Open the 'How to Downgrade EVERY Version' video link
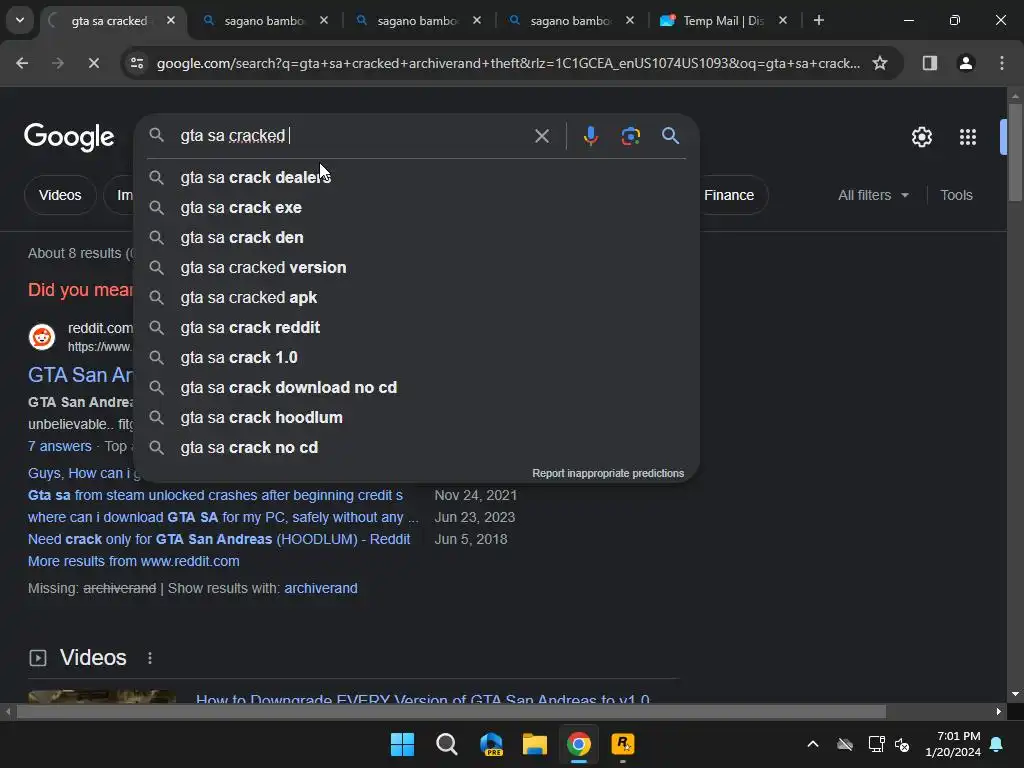The width and height of the screenshot is (1024, 768). pyautogui.click(x=423, y=697)
